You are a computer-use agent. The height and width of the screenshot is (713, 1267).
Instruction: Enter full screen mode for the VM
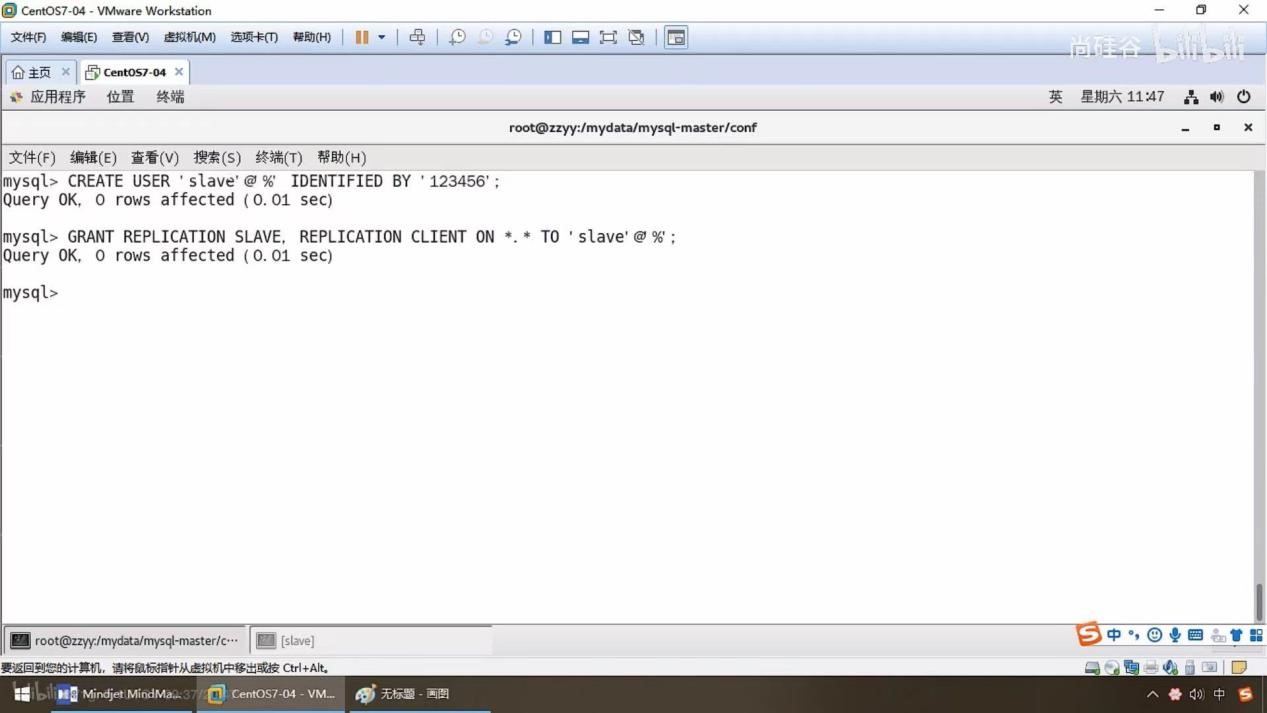point(608,37)
